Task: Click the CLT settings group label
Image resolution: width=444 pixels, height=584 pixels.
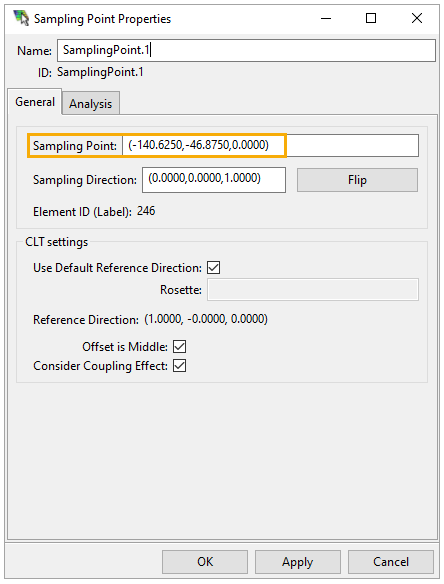Action: [x=56, y=242]
